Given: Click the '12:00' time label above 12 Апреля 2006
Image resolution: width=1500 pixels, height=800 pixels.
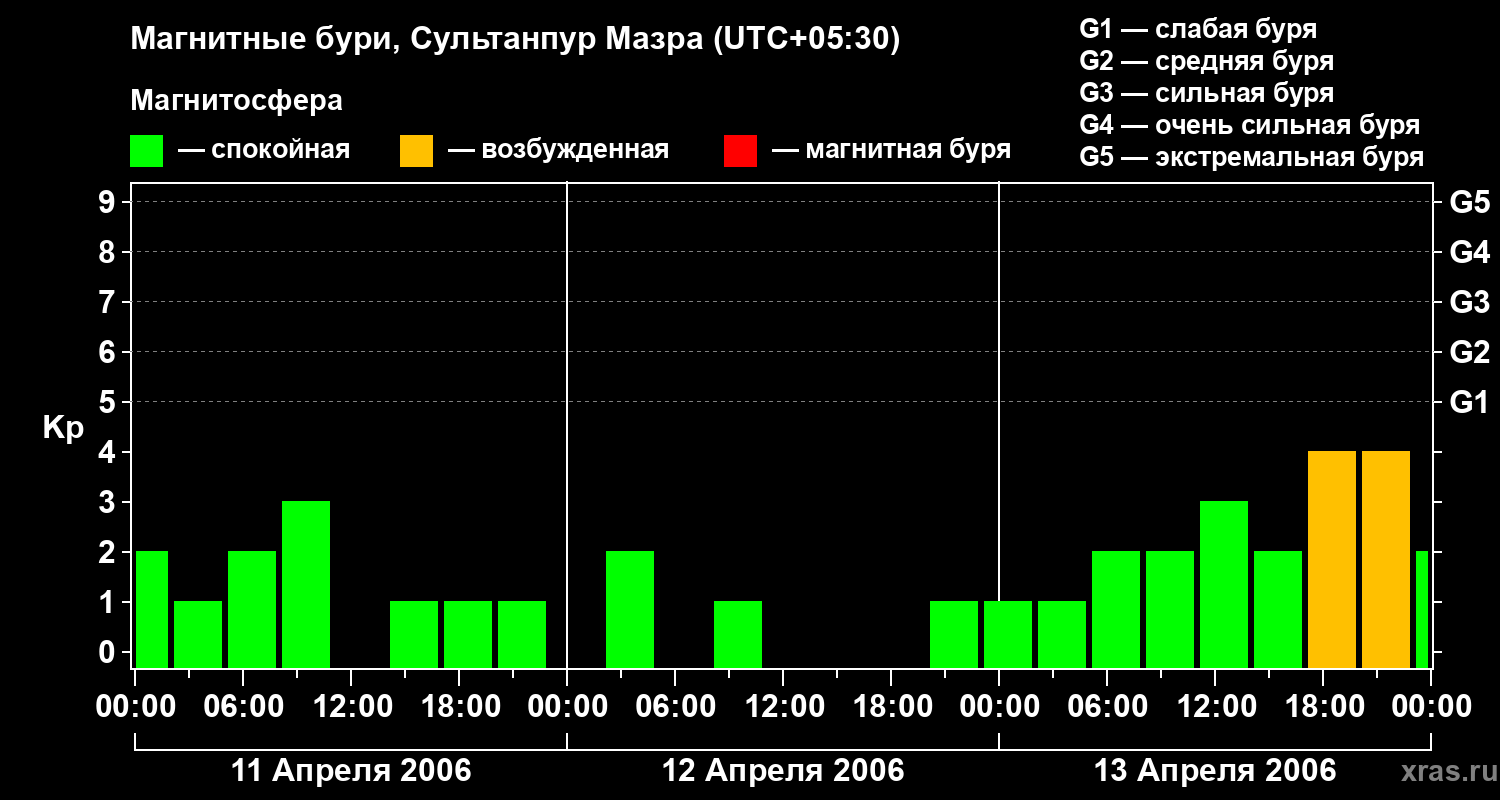Looking at the screenshot, I should click(x=784, y=707).
